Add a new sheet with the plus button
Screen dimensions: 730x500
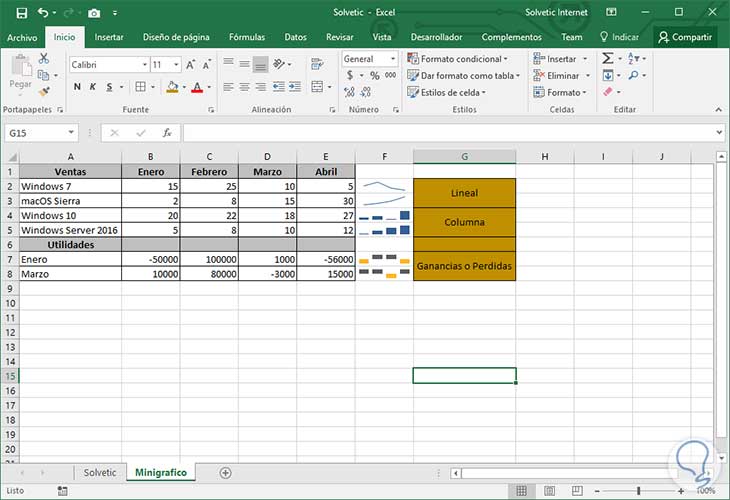tap(225, 473)
